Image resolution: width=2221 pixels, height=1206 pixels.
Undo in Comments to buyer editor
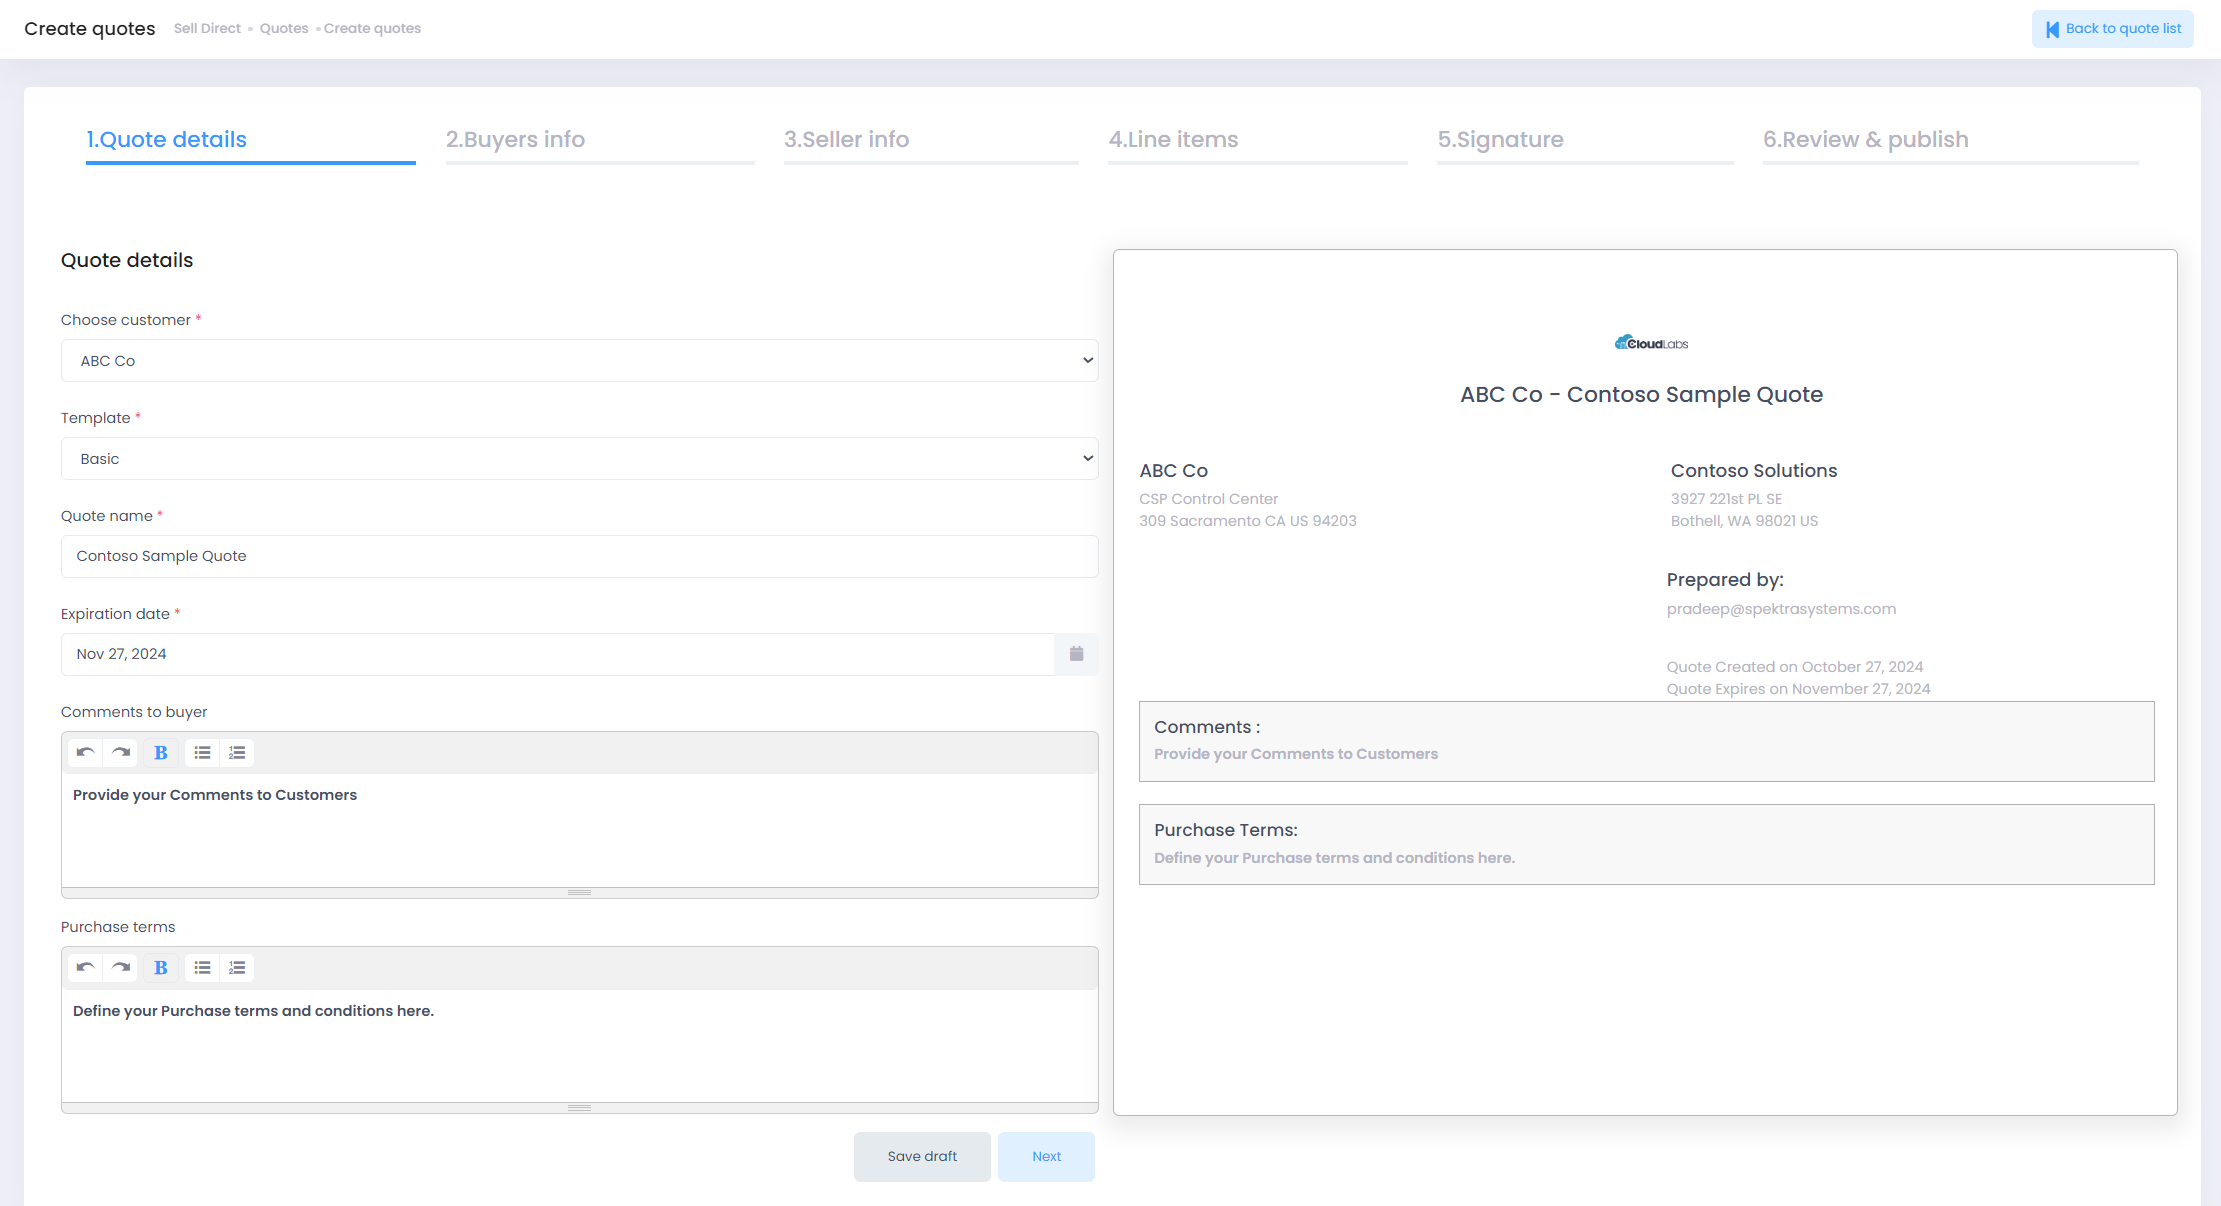pyautogui.click(x=86, y=752)
